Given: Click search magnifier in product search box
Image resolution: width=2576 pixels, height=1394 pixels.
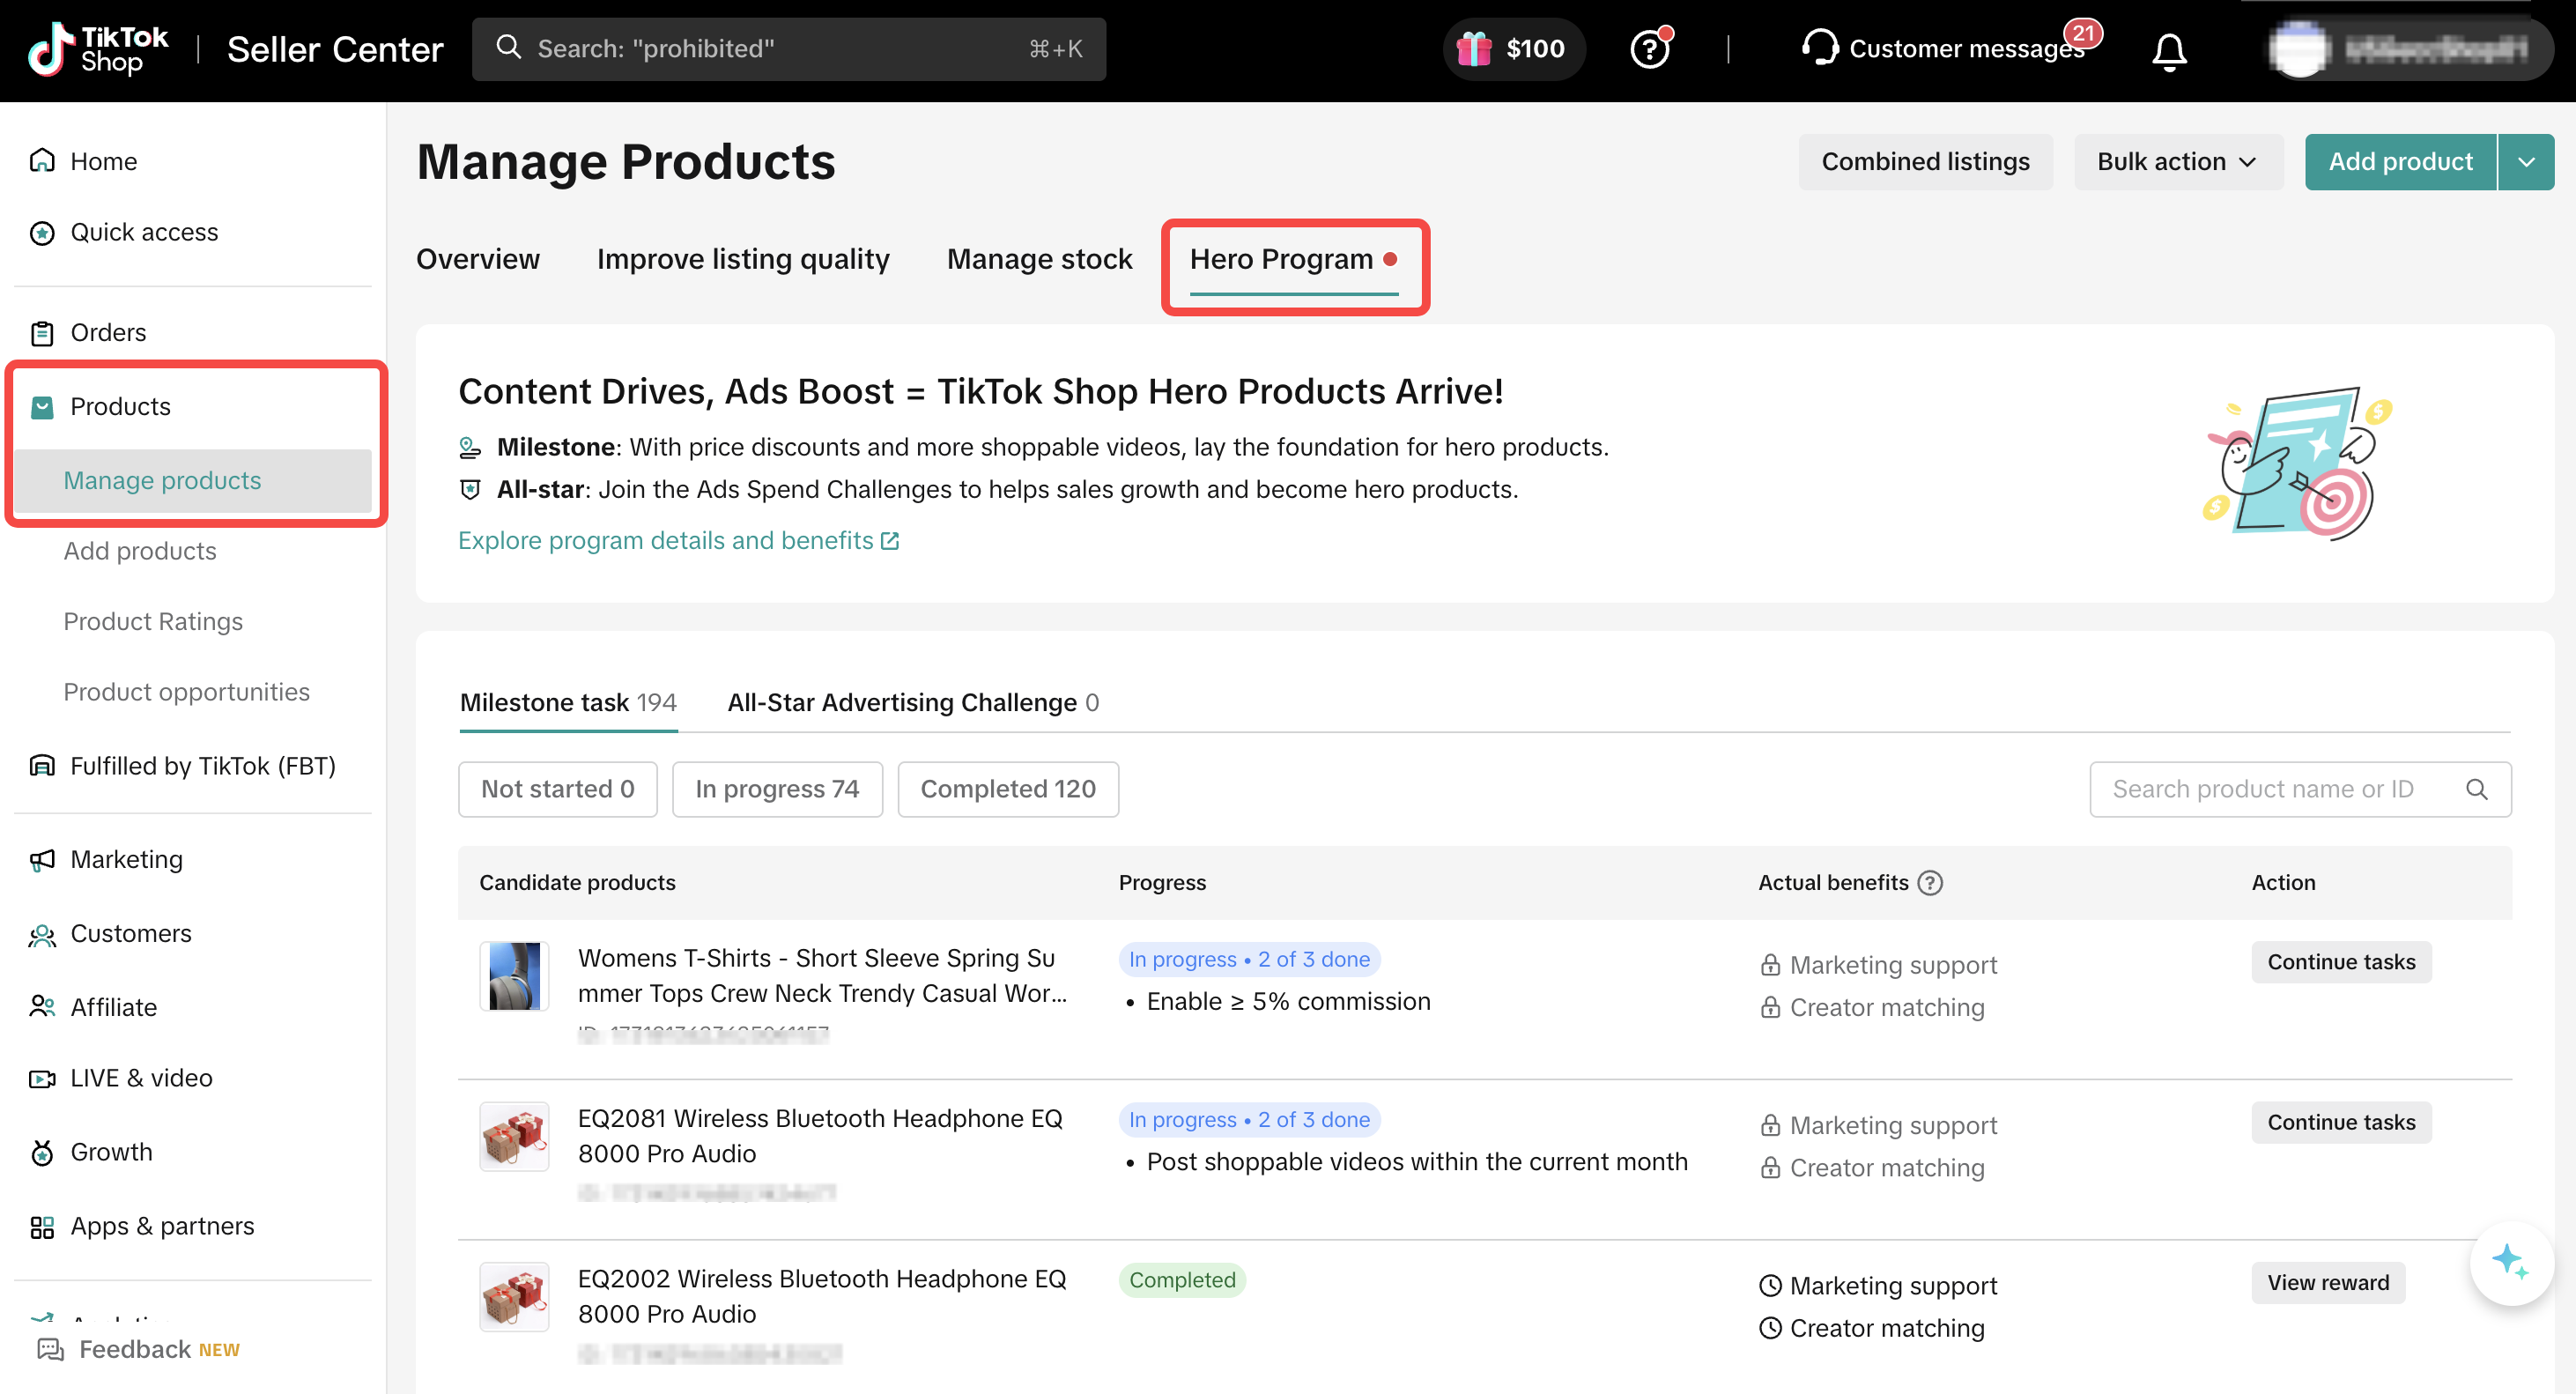Looking at the screenshot, I should point(2476,789).
